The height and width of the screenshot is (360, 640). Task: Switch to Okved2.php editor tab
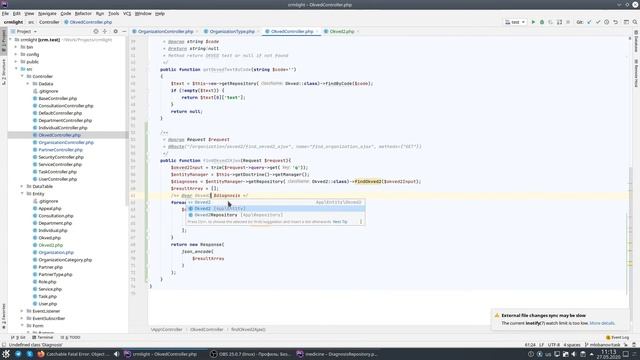click(341, 31)
